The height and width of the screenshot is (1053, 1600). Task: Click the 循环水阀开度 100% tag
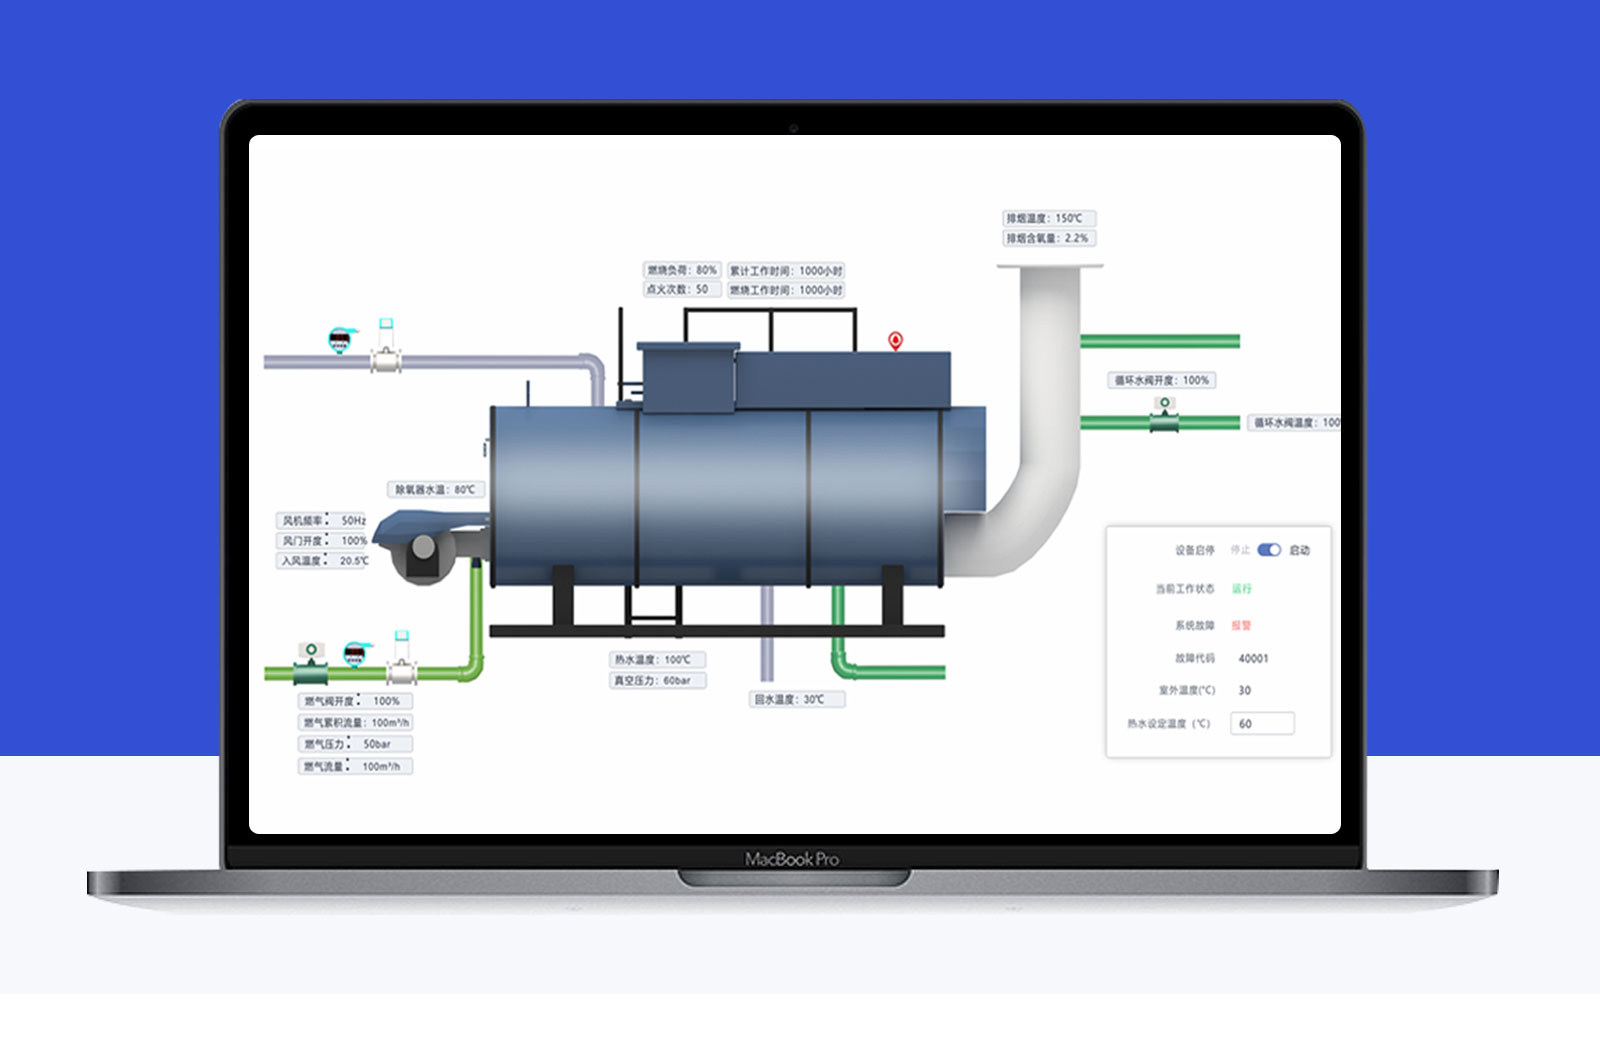tap(1161, 380)
